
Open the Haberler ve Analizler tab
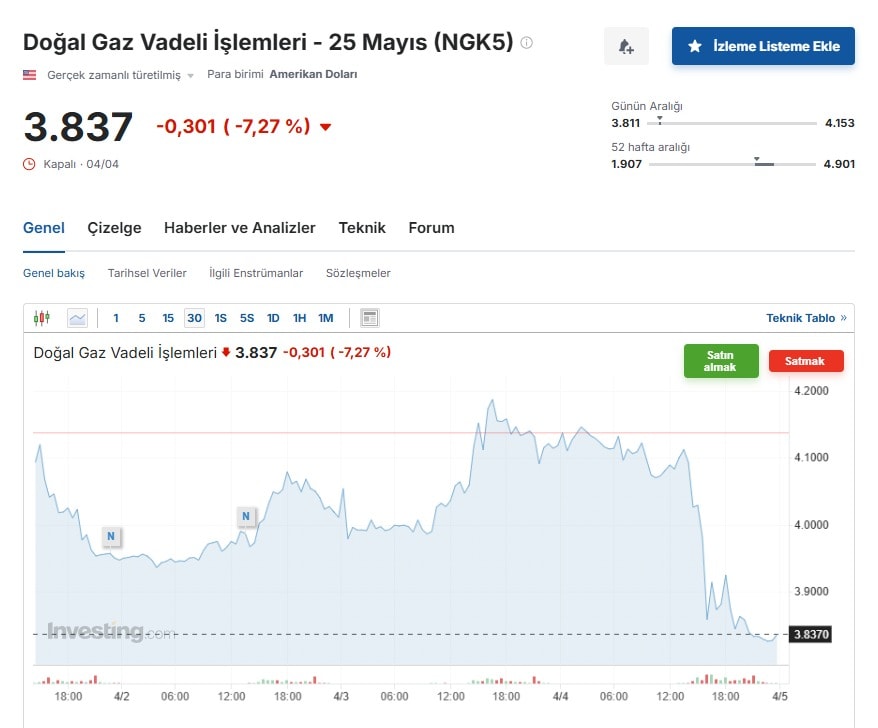[239, 228]
